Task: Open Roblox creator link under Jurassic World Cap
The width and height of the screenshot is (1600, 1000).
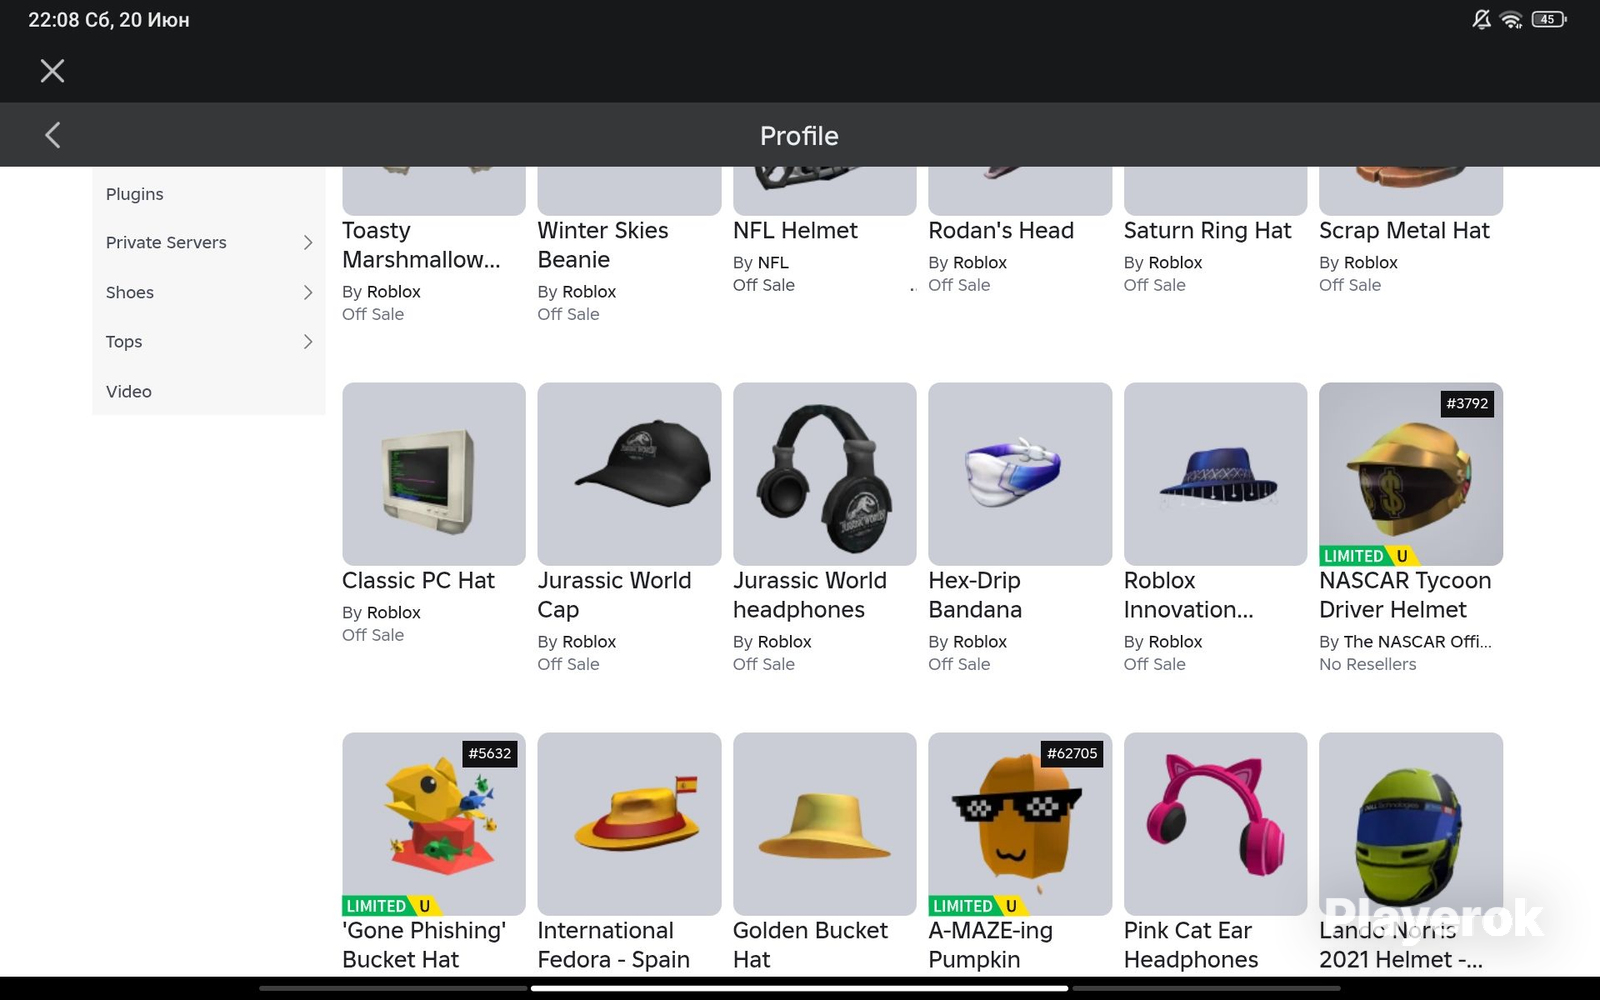Action: coord(589,642)
